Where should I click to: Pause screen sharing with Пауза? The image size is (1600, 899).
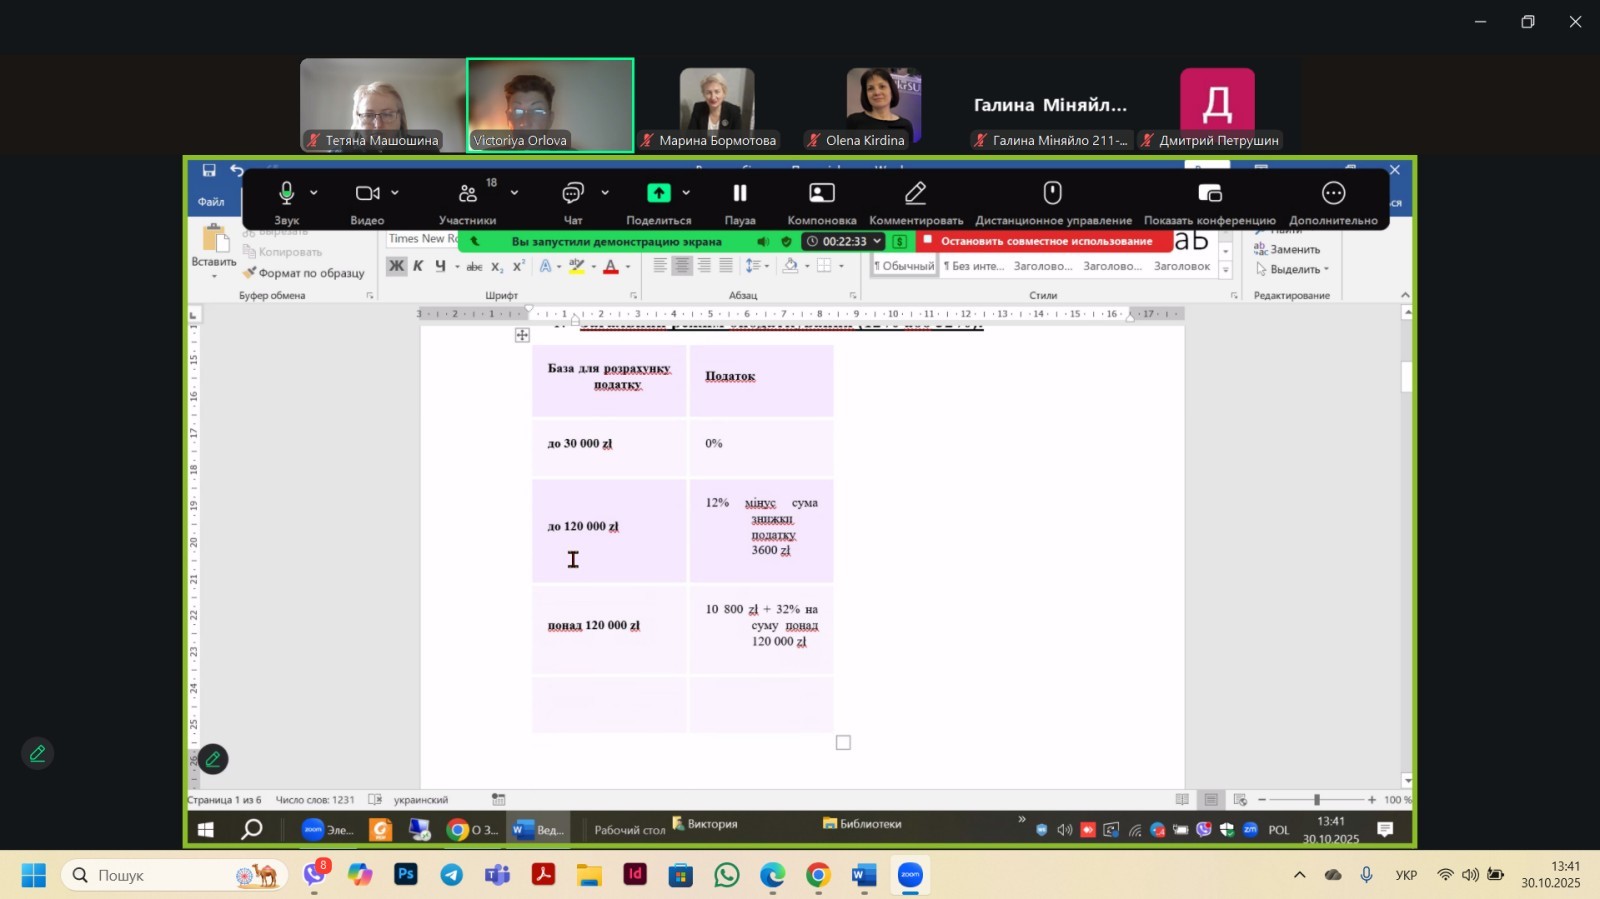[740, 194]
